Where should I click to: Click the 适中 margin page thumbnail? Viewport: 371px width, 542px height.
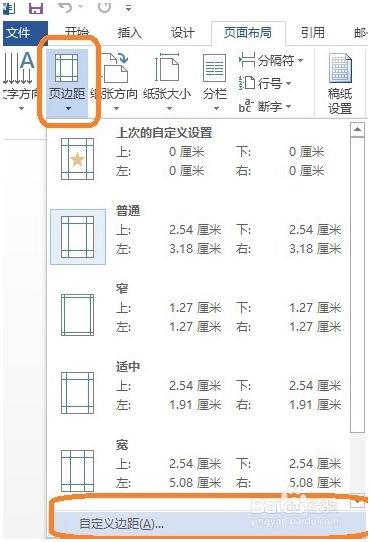tap(77, 393)
